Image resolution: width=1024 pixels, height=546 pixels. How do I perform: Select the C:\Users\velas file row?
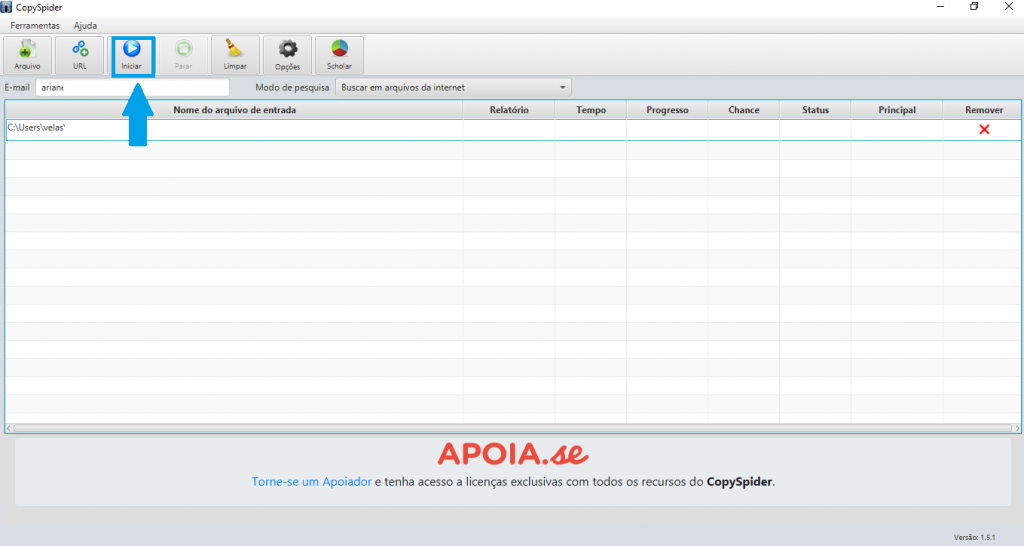tap(513, 129)
